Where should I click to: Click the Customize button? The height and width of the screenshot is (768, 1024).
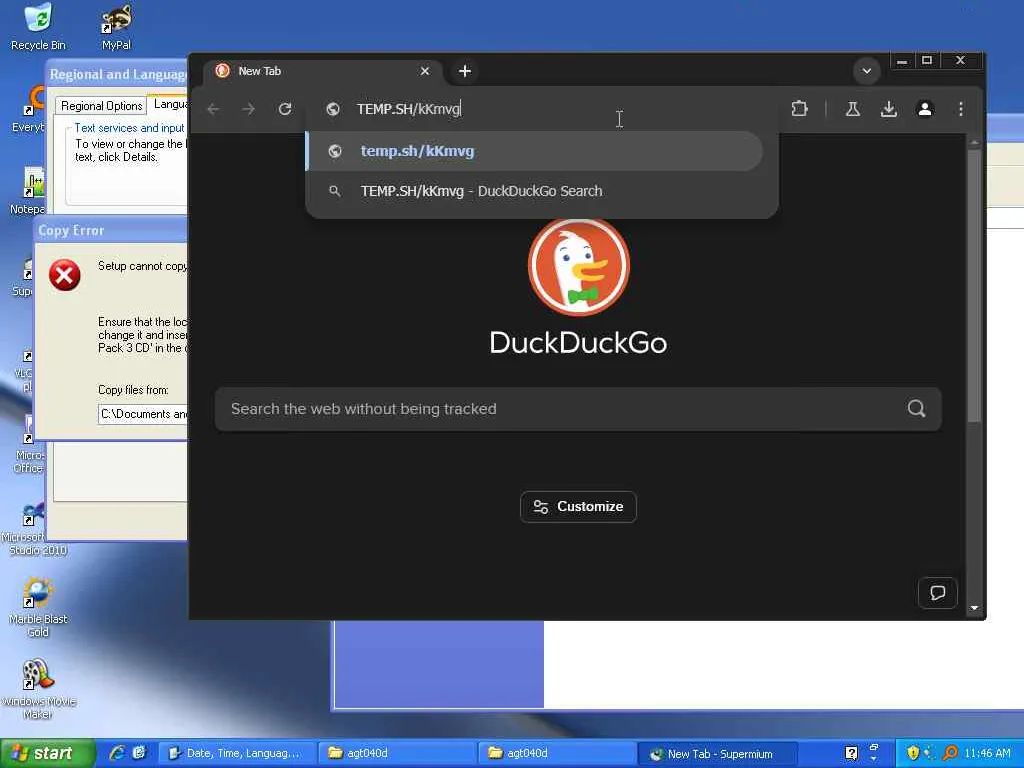[x=578, y=507]
